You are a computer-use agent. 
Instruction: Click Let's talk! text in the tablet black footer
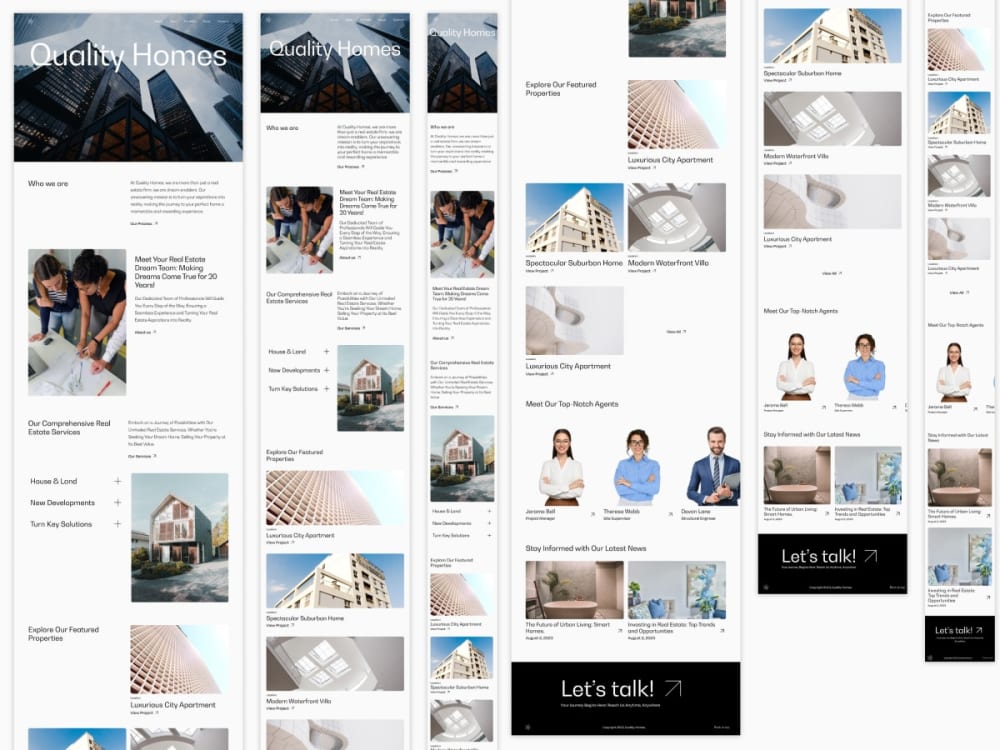pyautogui.click(x=818, y=557)
